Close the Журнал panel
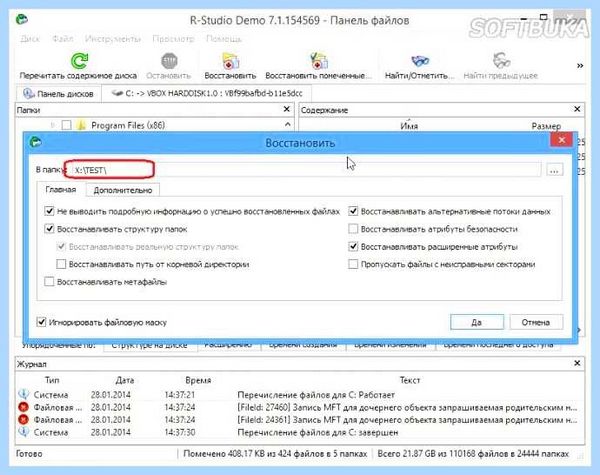Image resolution: width=600 pixels, height=475 pixels. pos(577,362)
